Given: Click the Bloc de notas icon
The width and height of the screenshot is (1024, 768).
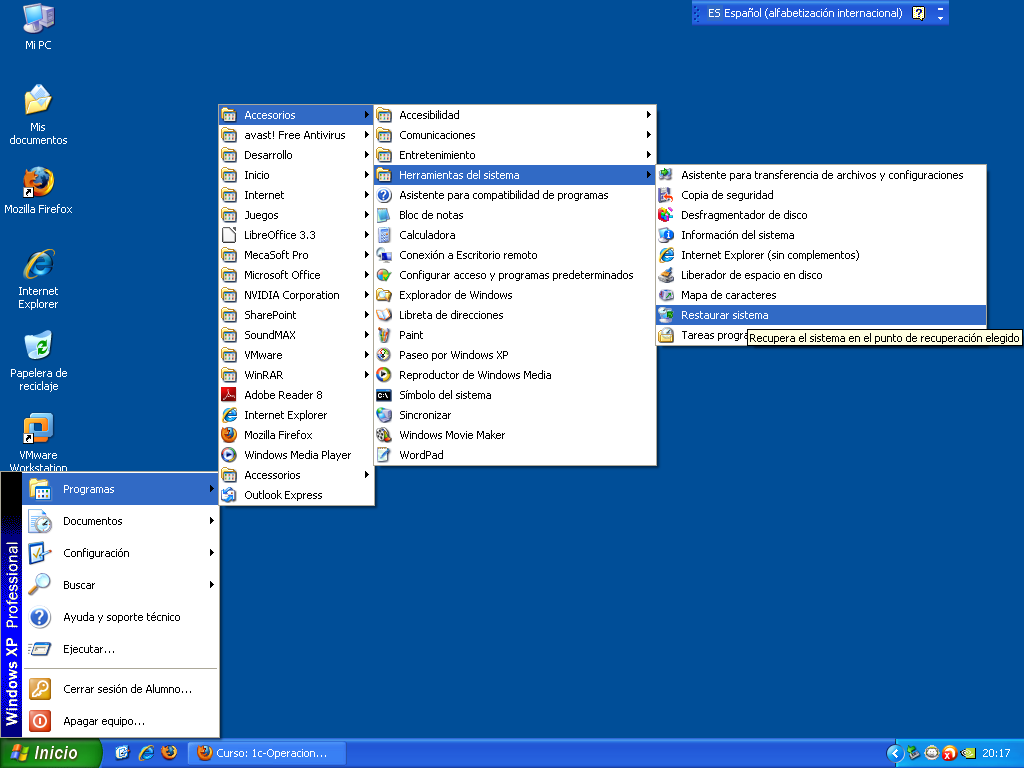Looking at the screenshot, I should click(384, 215).
